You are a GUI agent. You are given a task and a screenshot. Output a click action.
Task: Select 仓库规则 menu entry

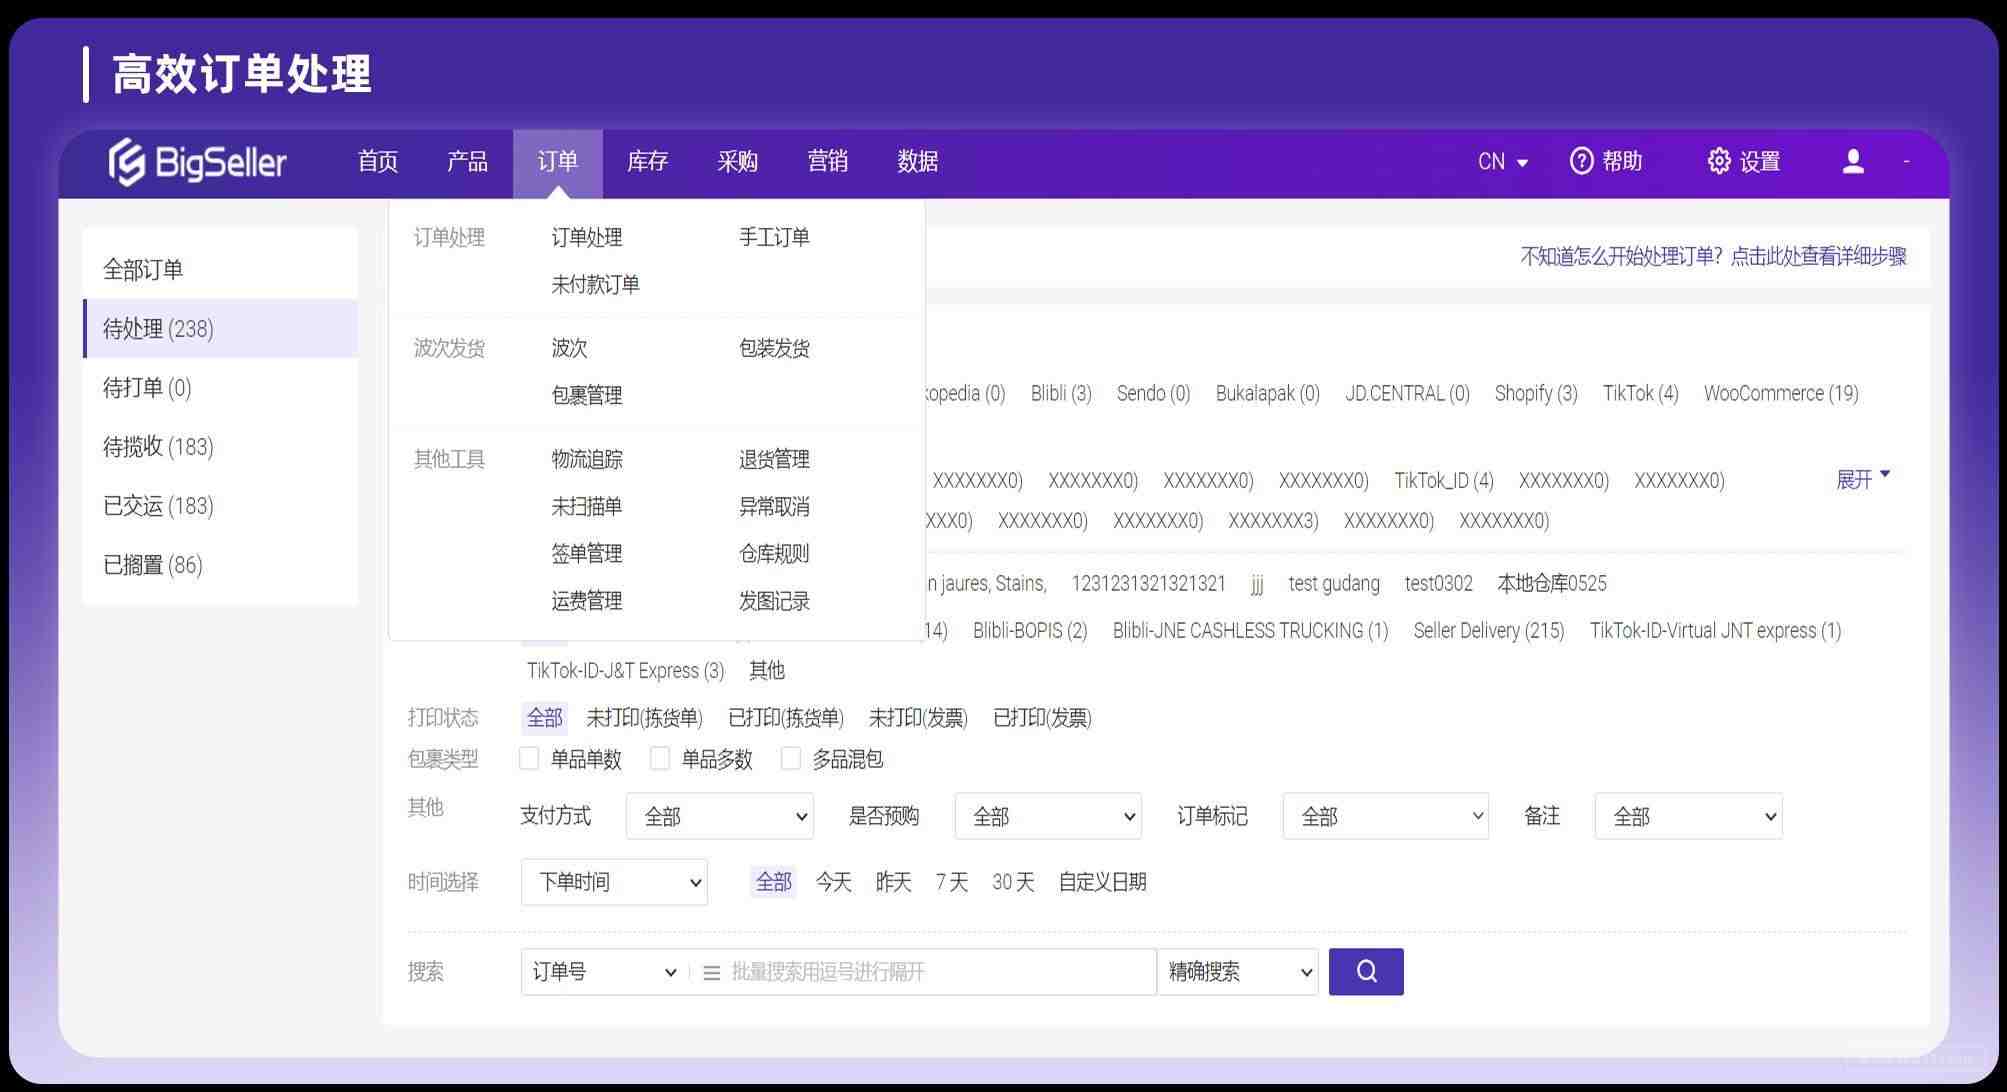774,553
